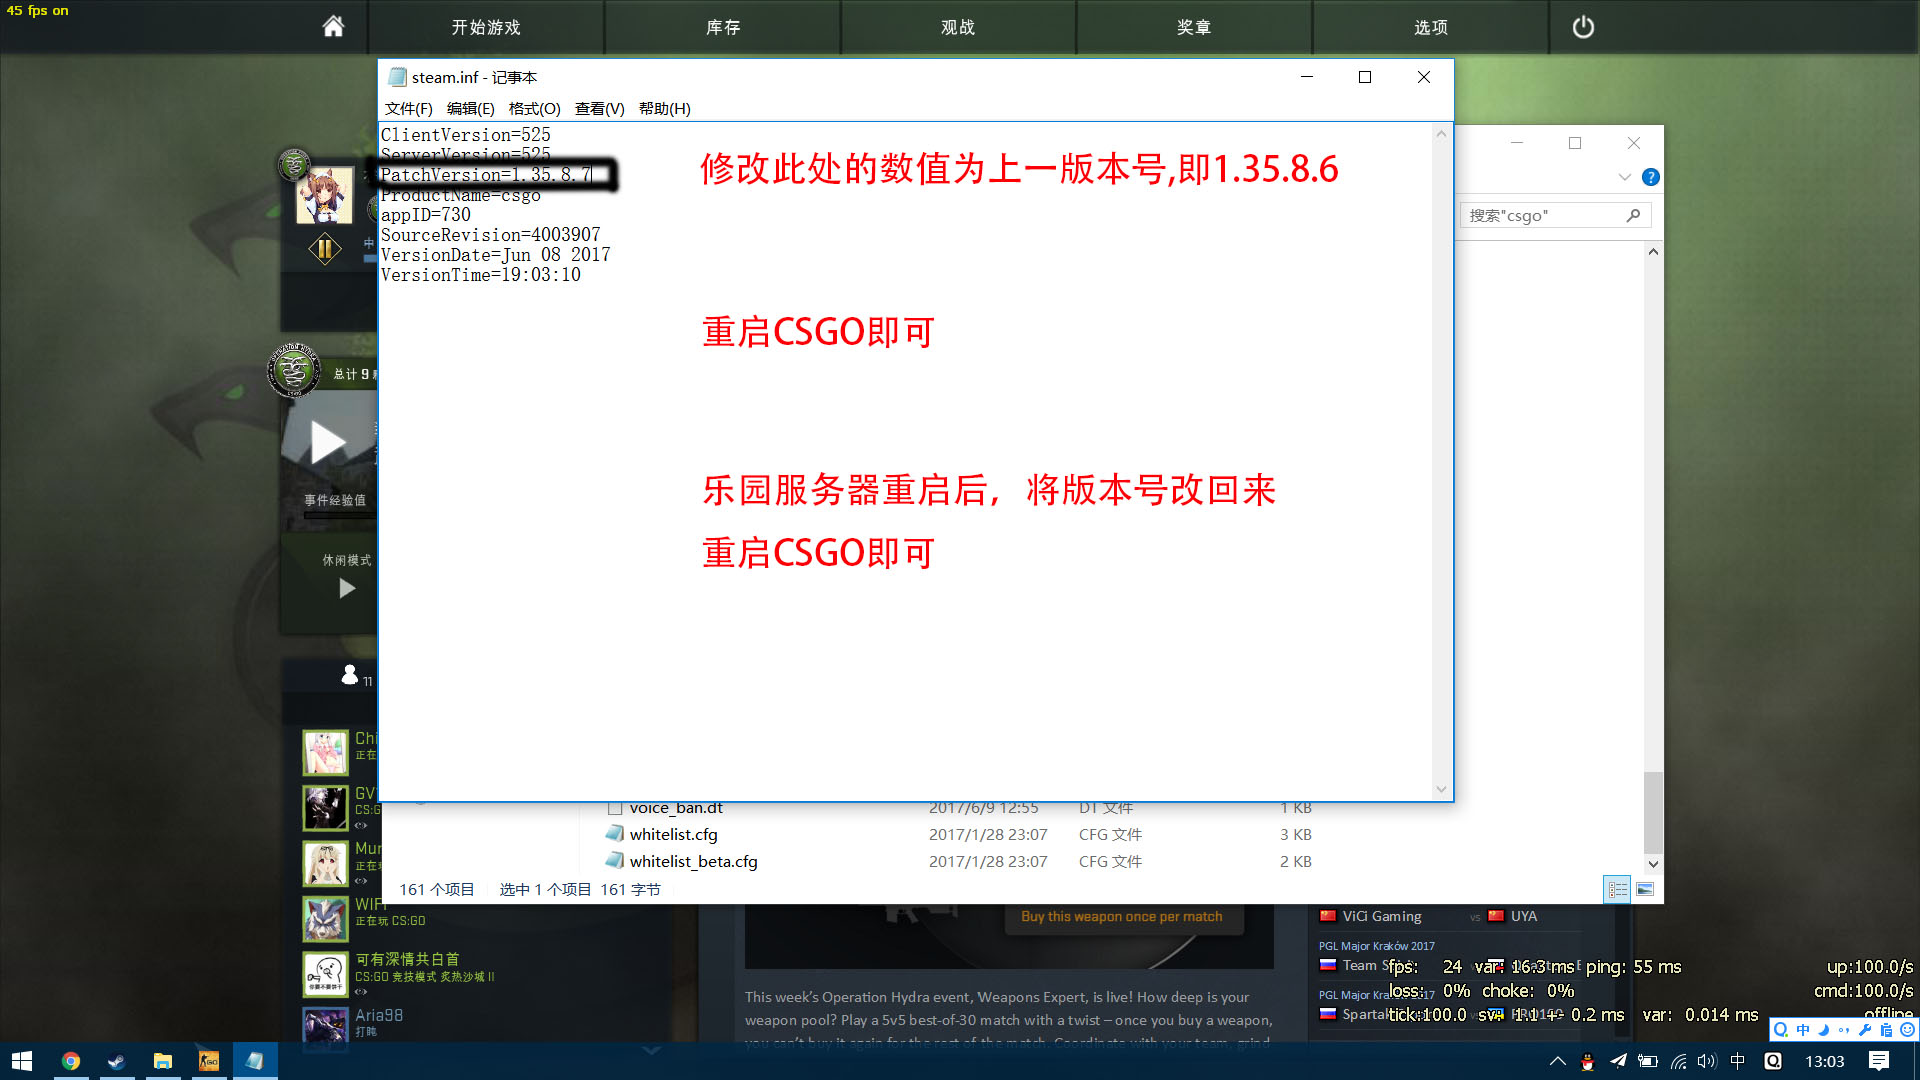Open Explorer help question-mark icon
Viewport: 1920px width, 1080px height.
pyautogui.click(x=1651, y=177)
